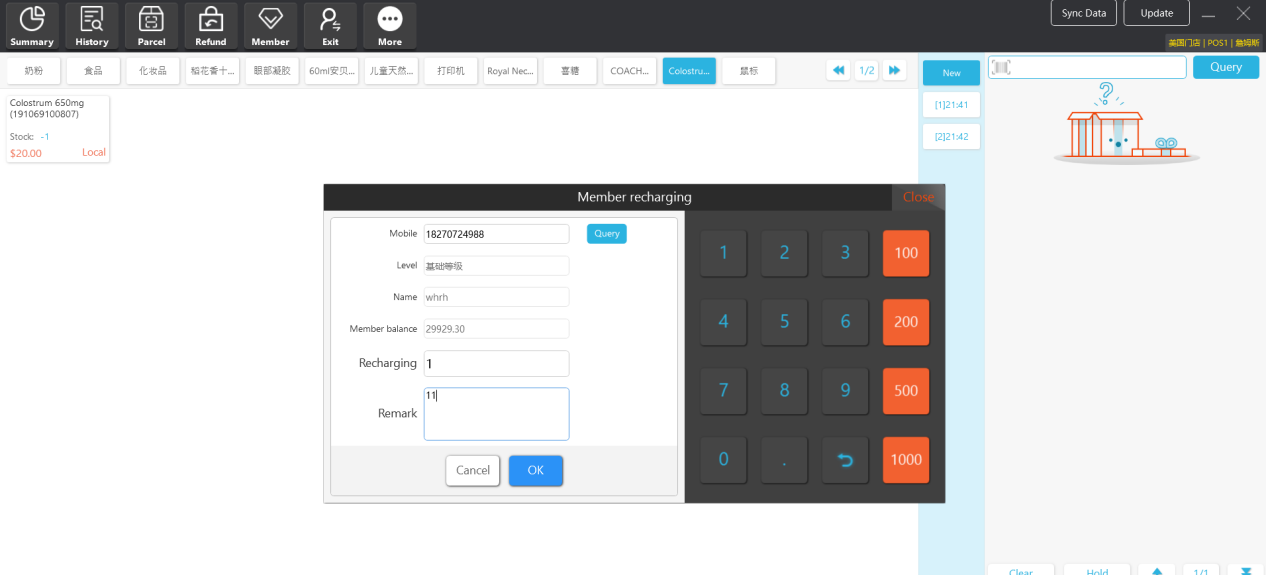Go to previous category page arrow
The image size is (1266, 575).
point(839,71)
